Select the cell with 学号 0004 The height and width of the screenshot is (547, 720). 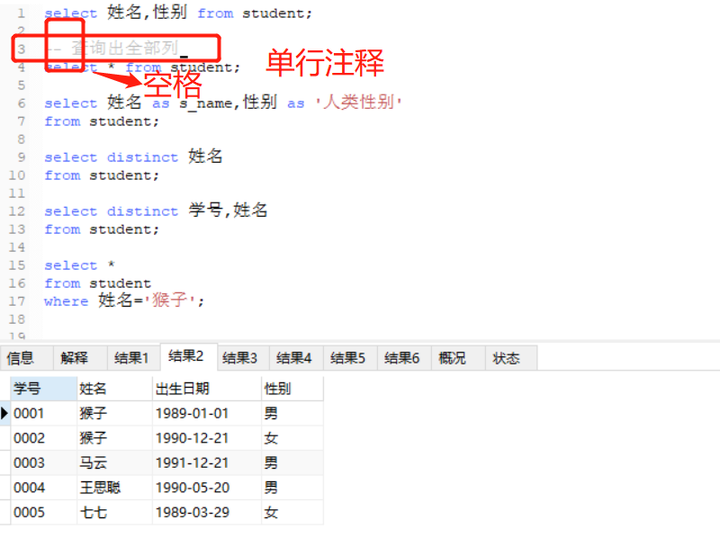(44, 487)
